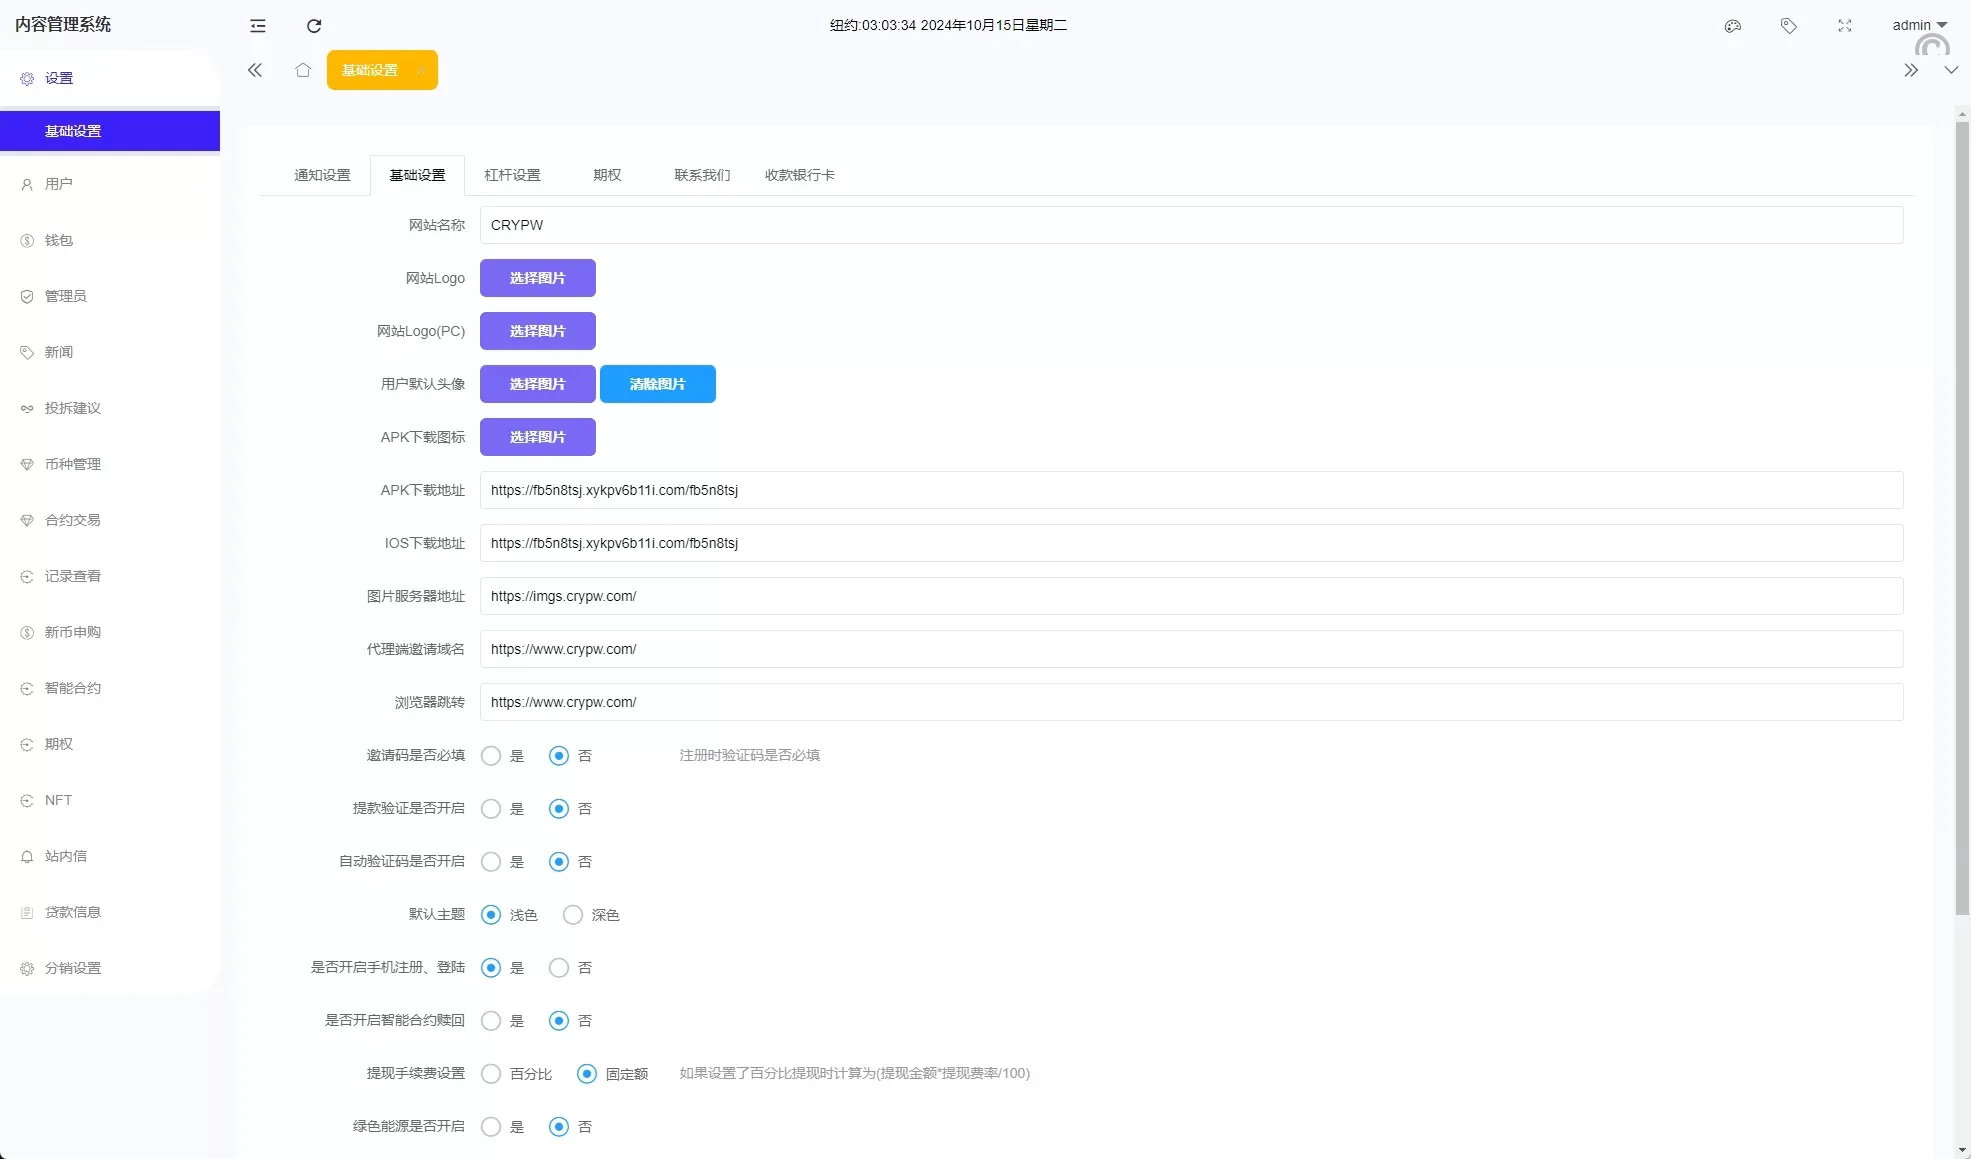Choose 百分比 for withdrawal fee setting
Screen dimensions: 1971x1159
tap(491, 1074)
